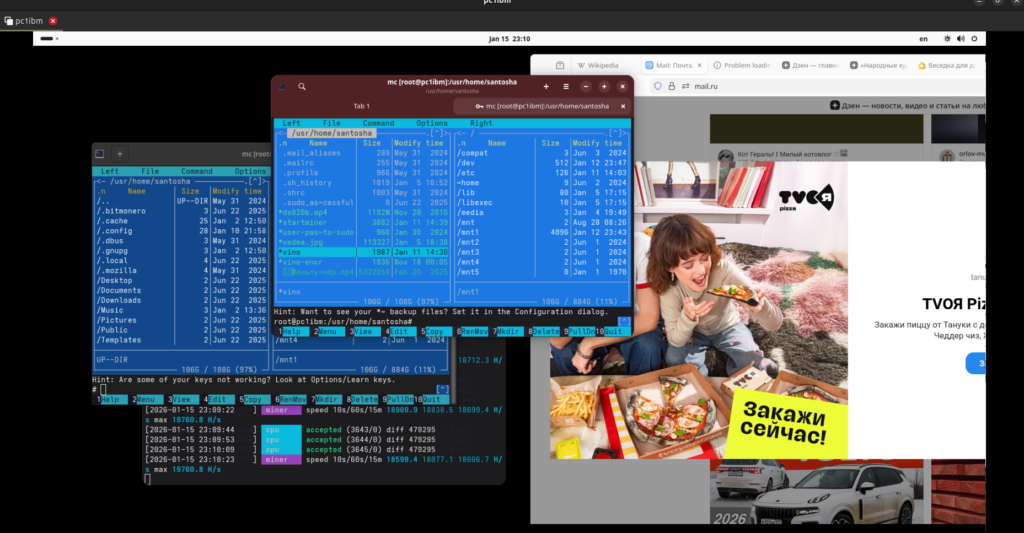Click the new tab plus in background terminal

click(119, 154)
